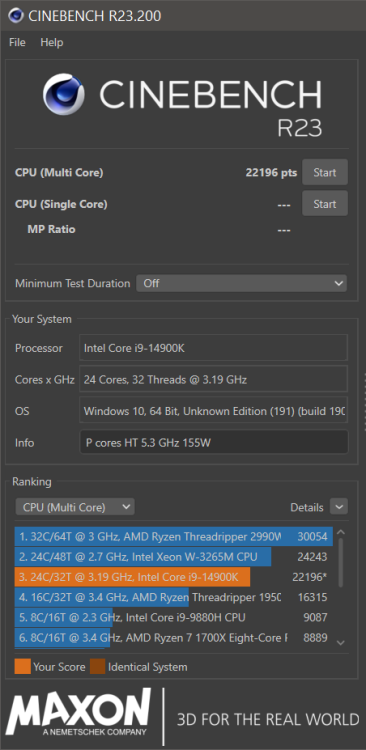
Task: Click the brown Identical System color swatch
Action: (98, 666)
